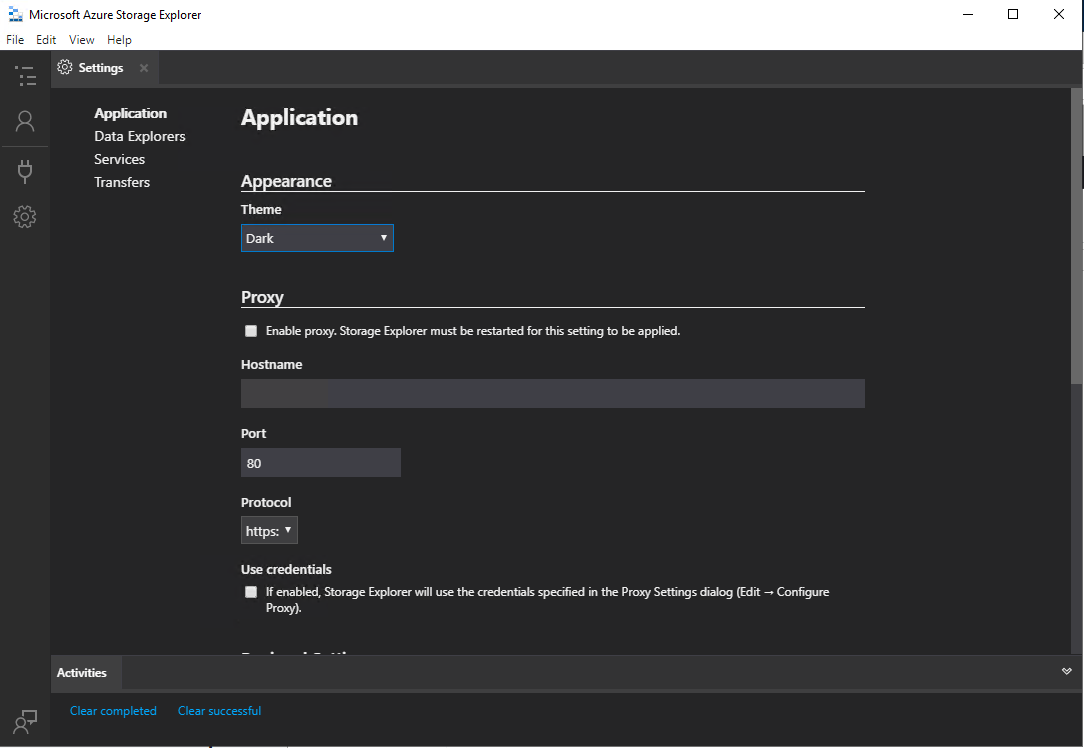Screen dimensions: 1084x748
Task: Click Azure Storage Explorer app icon
Action: point(15,15)
